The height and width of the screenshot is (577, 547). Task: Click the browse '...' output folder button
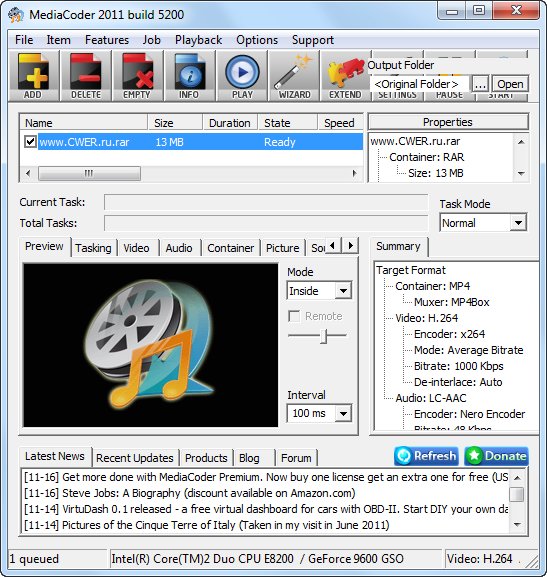coord(480,84)
